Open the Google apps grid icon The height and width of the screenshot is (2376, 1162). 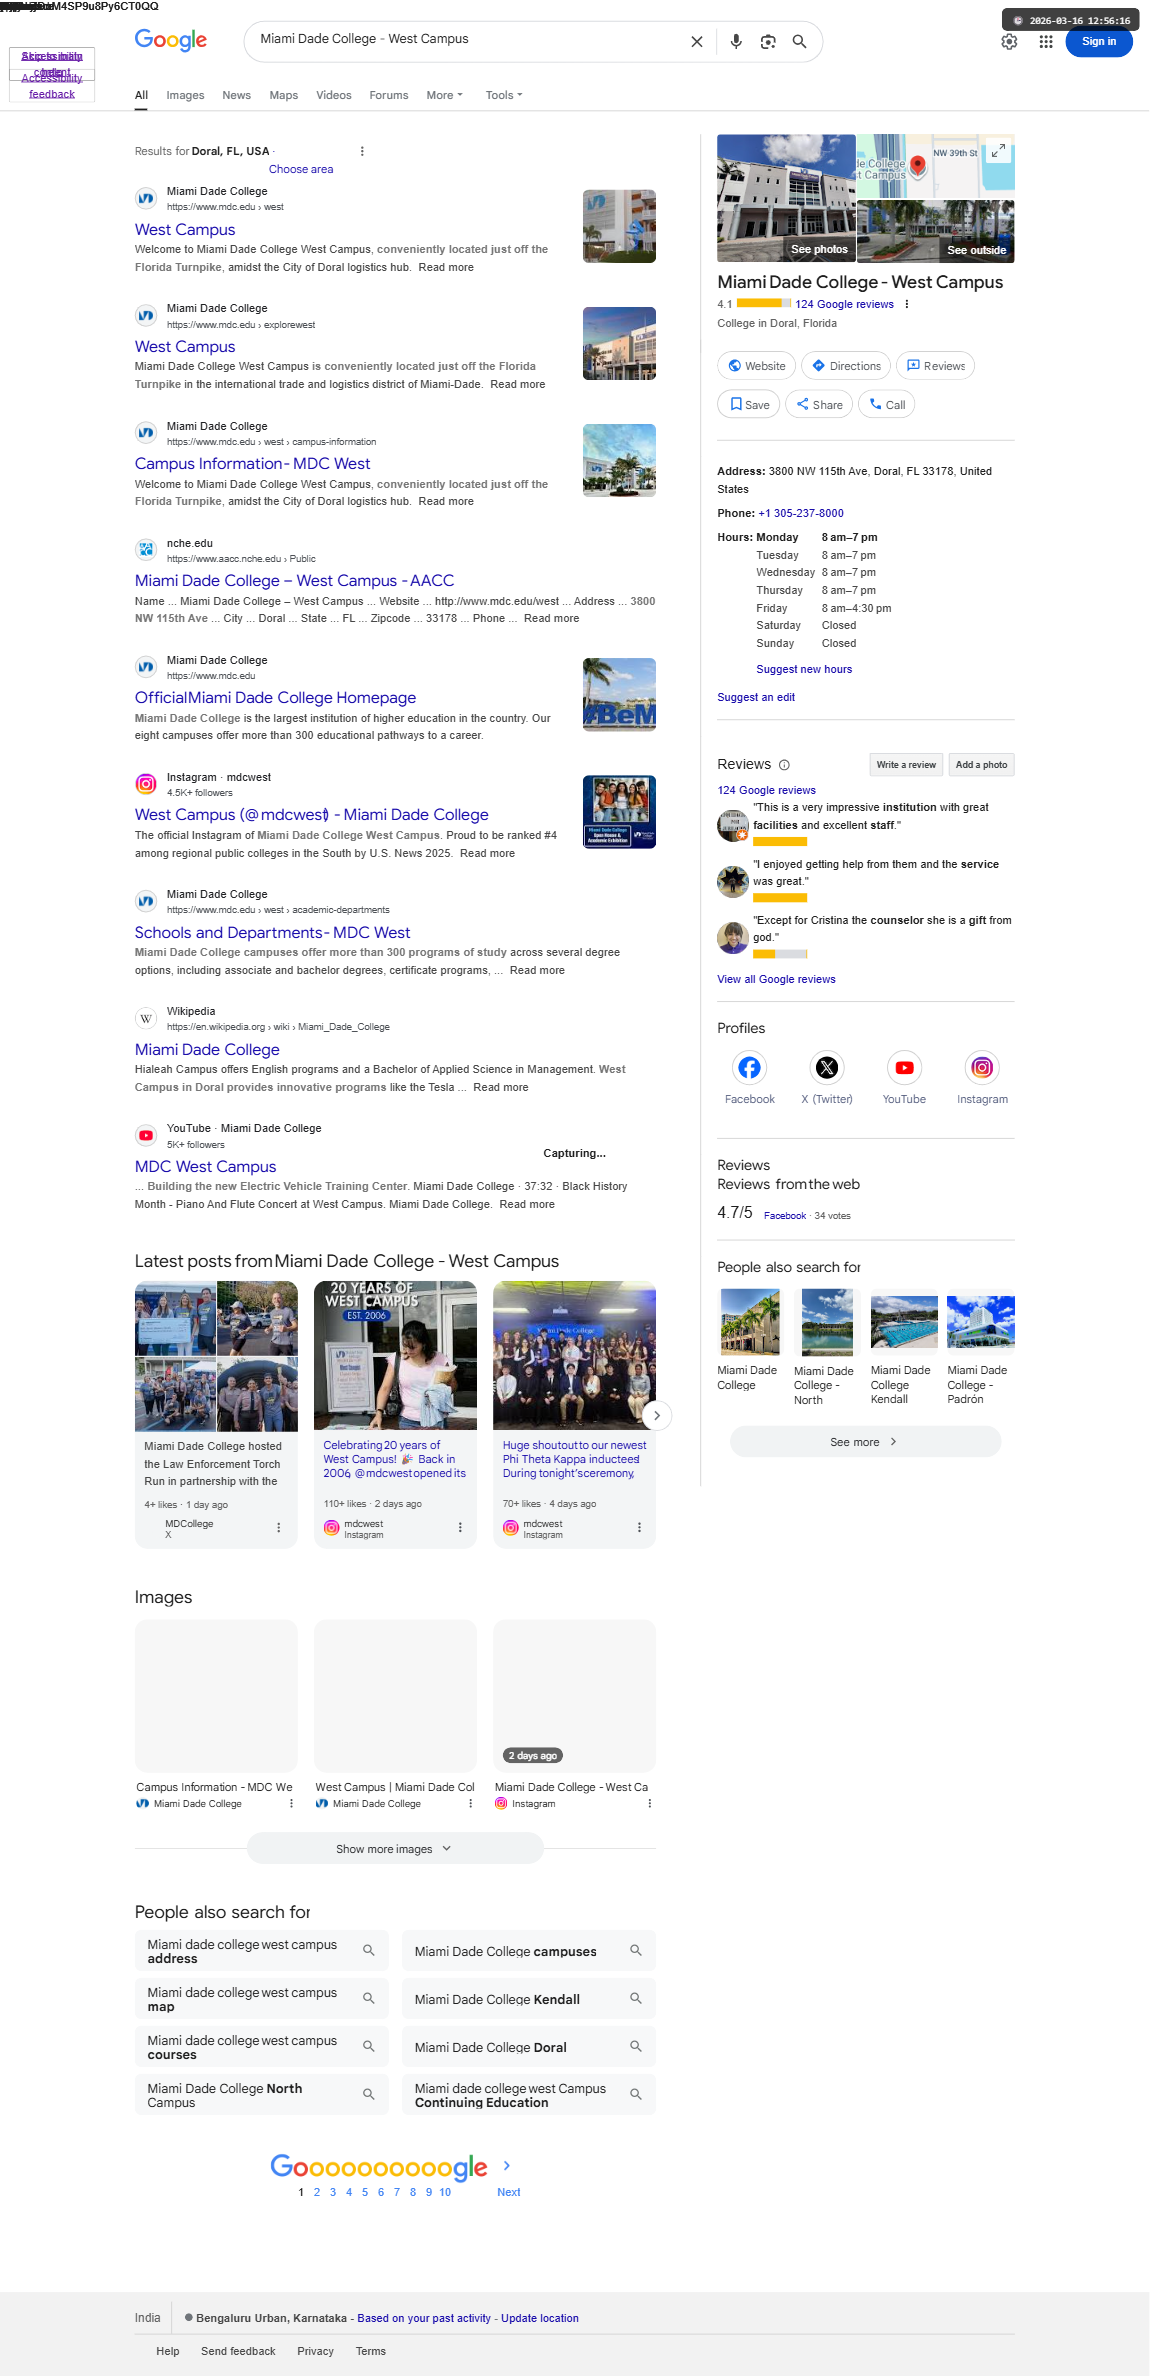[x=1046, y=42]
